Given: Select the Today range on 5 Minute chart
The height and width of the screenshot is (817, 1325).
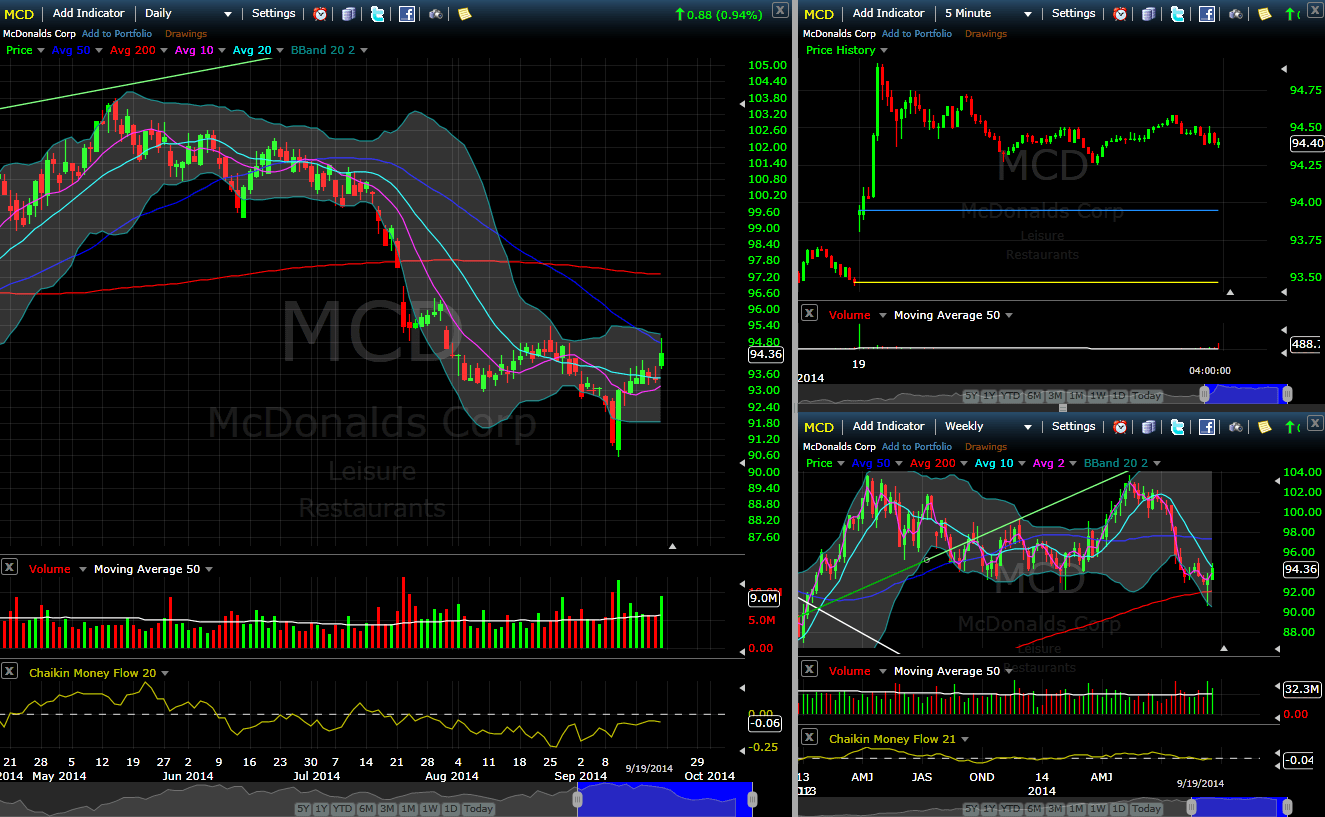Looking at the screenshot, I should 1146,396.
